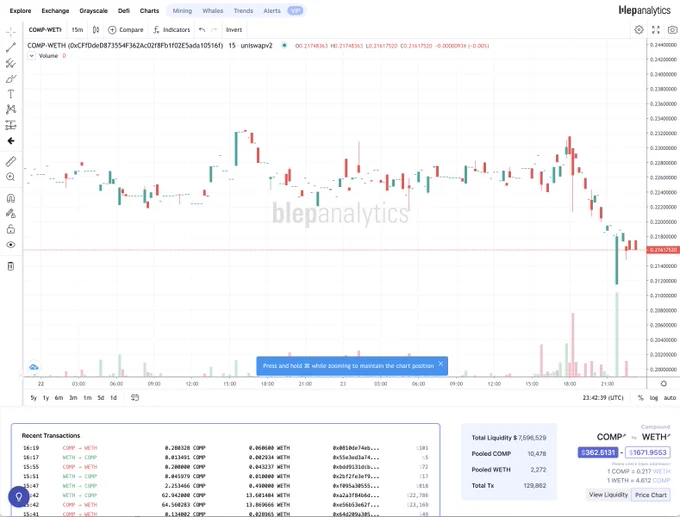Go to the blepanalytics logo home
This screenshot has width=680, height=517.
(644, 10)
